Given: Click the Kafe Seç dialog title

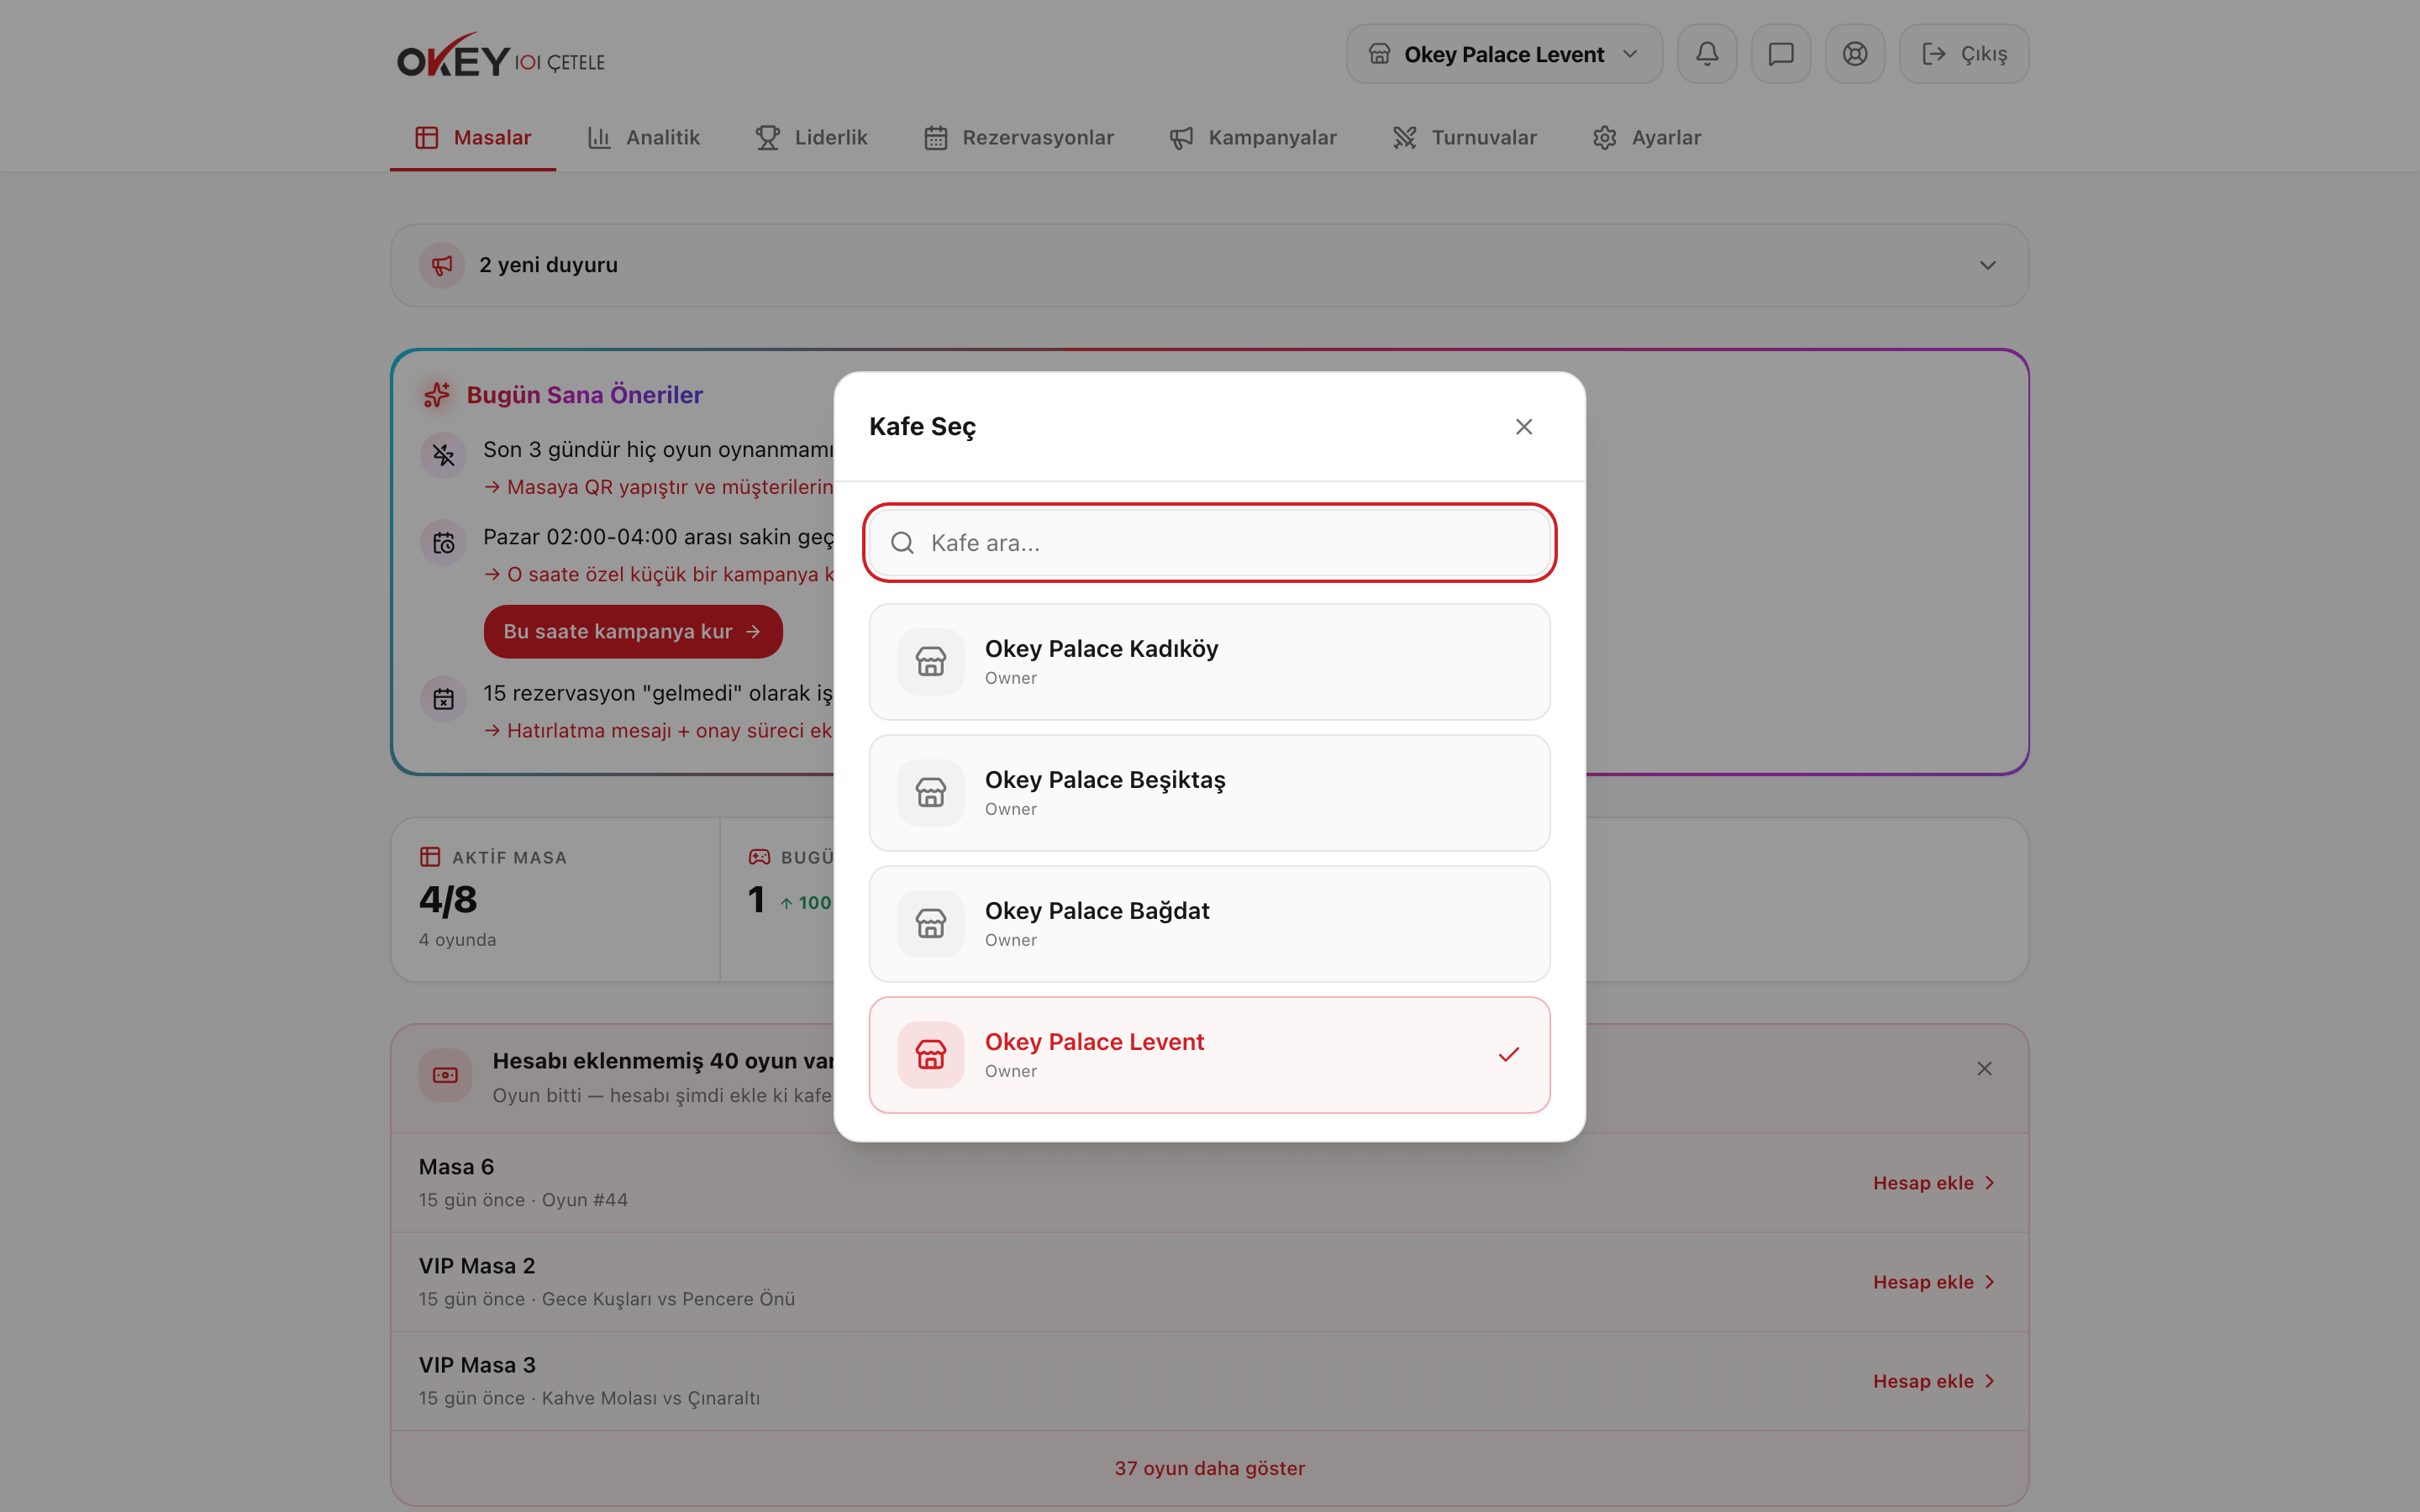Looking at the screenshot, I should pos(922,427).
